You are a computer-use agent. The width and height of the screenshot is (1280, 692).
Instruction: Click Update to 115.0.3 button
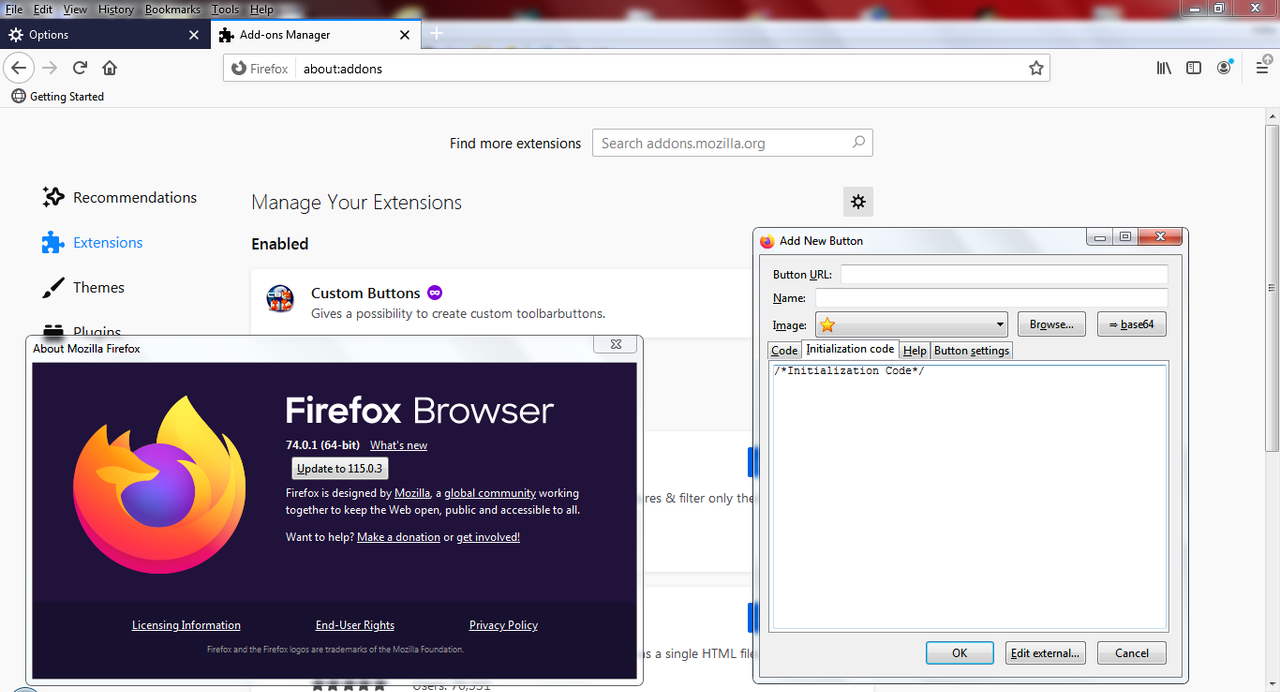pyautogui.click(x=340, y=468)
